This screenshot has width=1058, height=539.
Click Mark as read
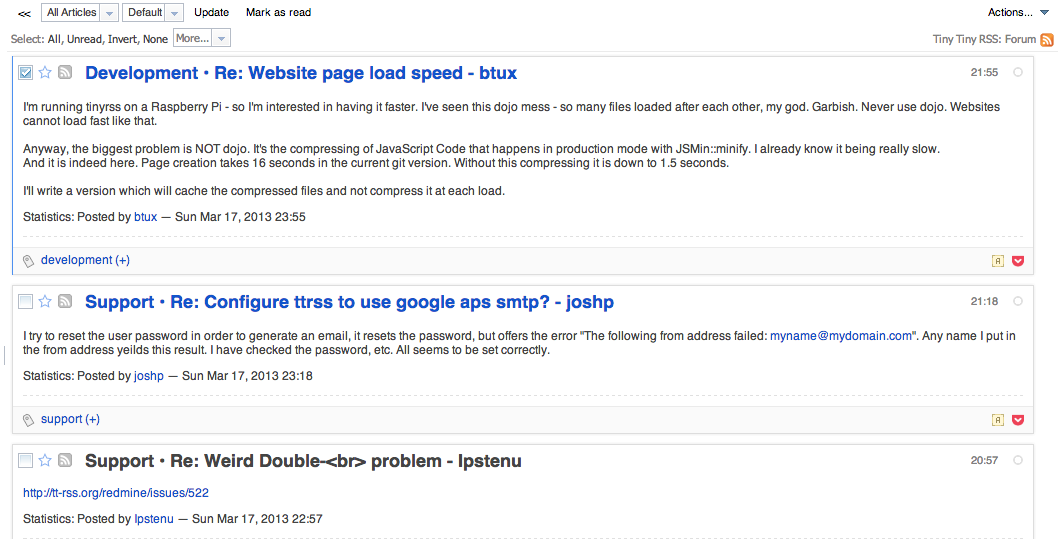pos(278,12)
